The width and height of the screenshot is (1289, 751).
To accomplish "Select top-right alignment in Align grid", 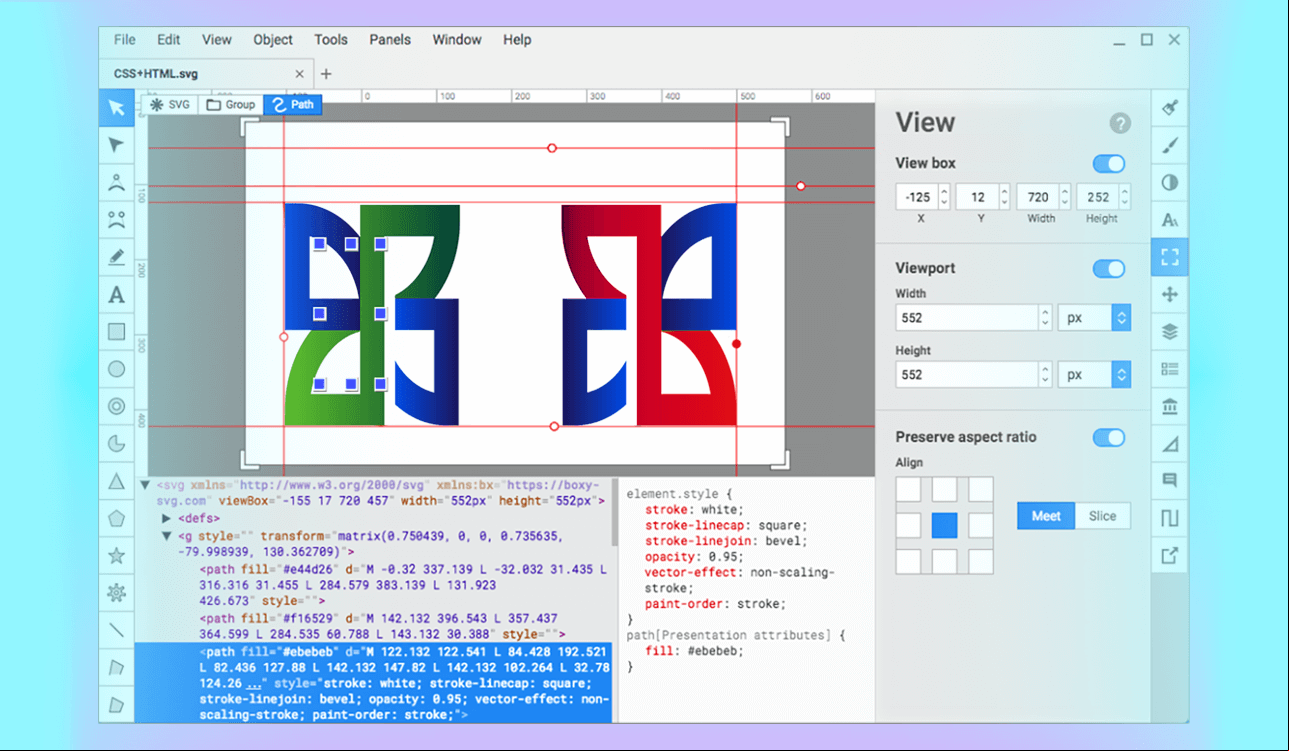I will 981,489.
